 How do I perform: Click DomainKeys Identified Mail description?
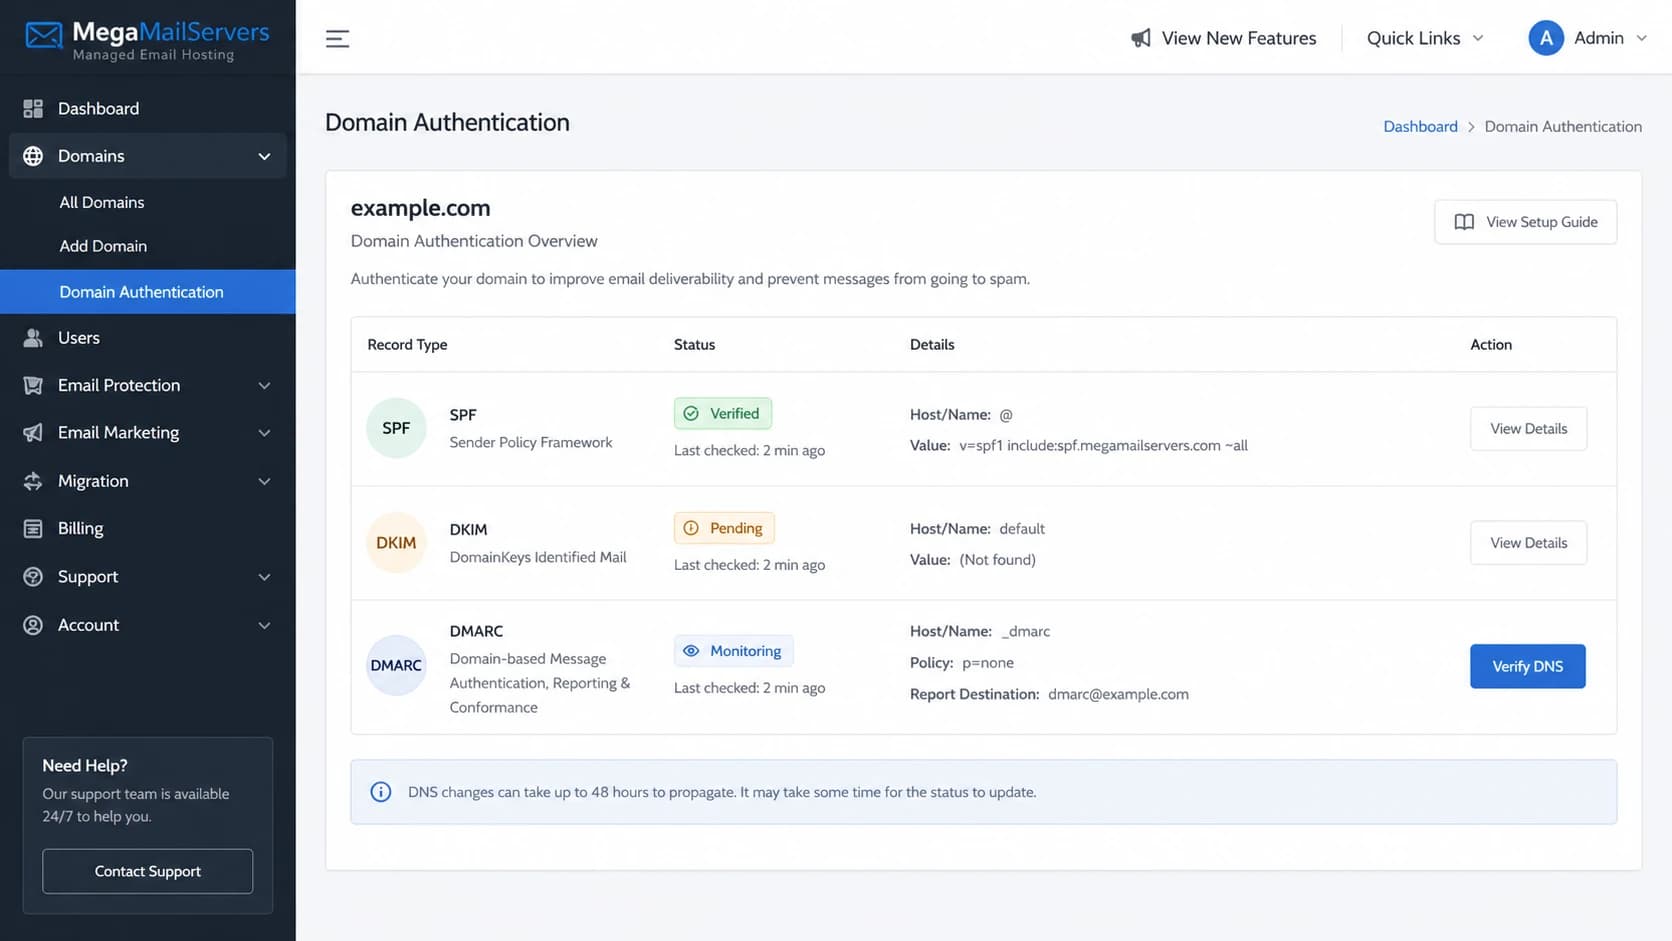point(538,557)
